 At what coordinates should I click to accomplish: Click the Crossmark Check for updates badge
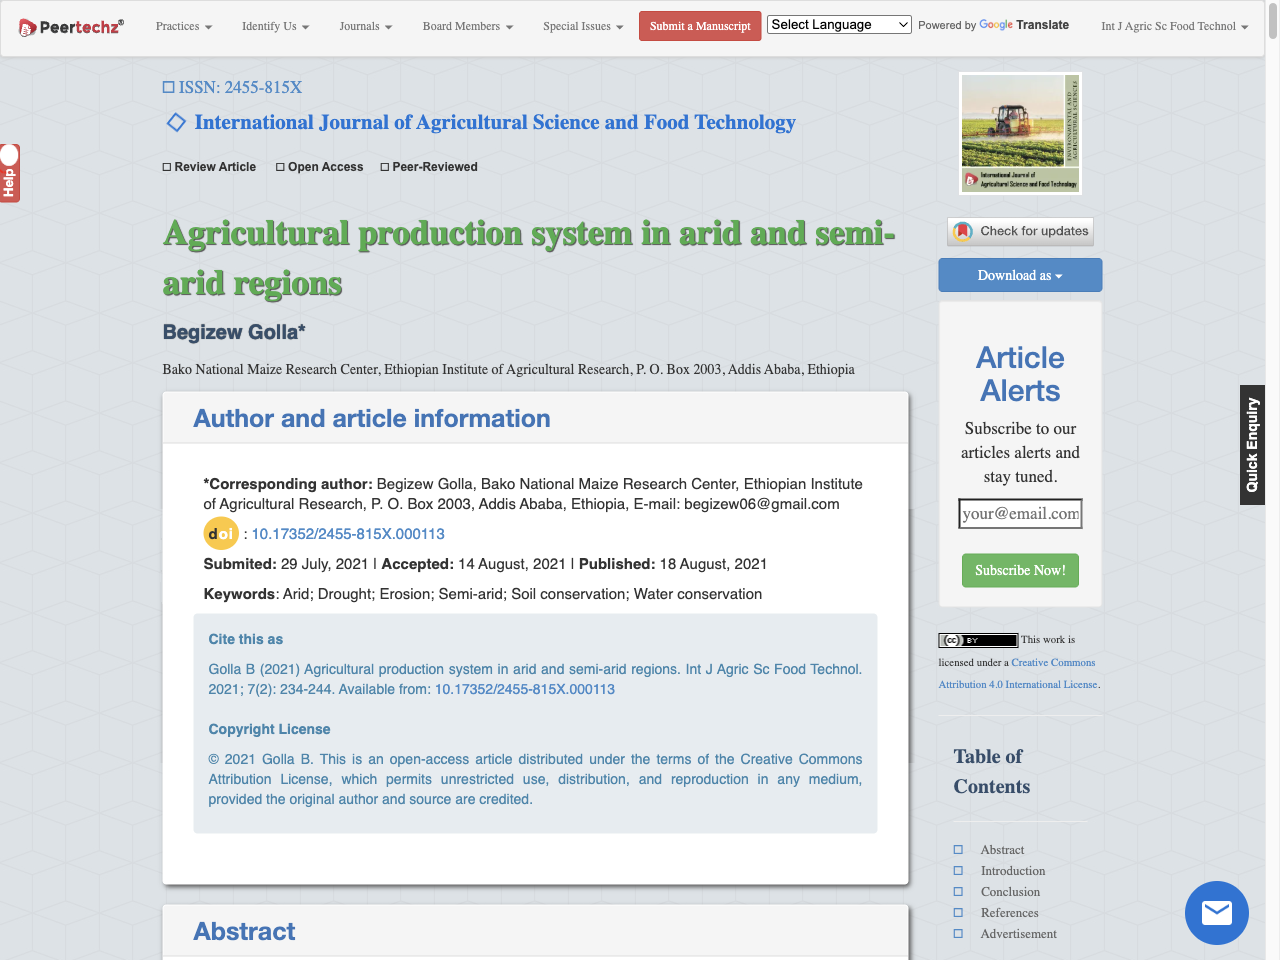tap(1019, 231)
